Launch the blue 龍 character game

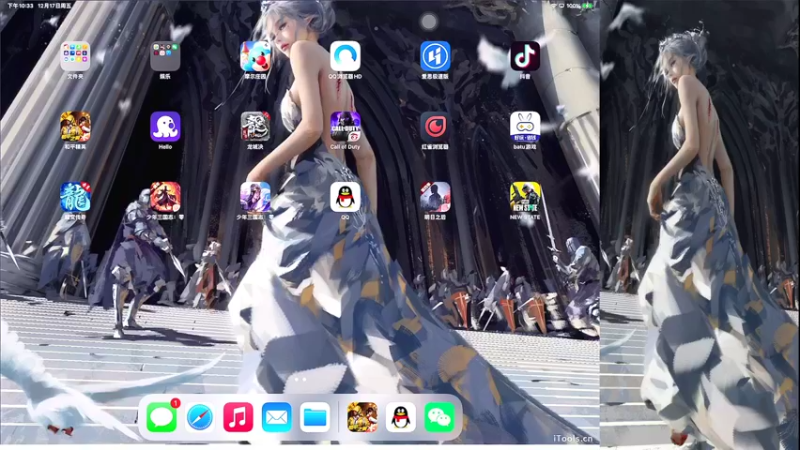tap(75, 197)
